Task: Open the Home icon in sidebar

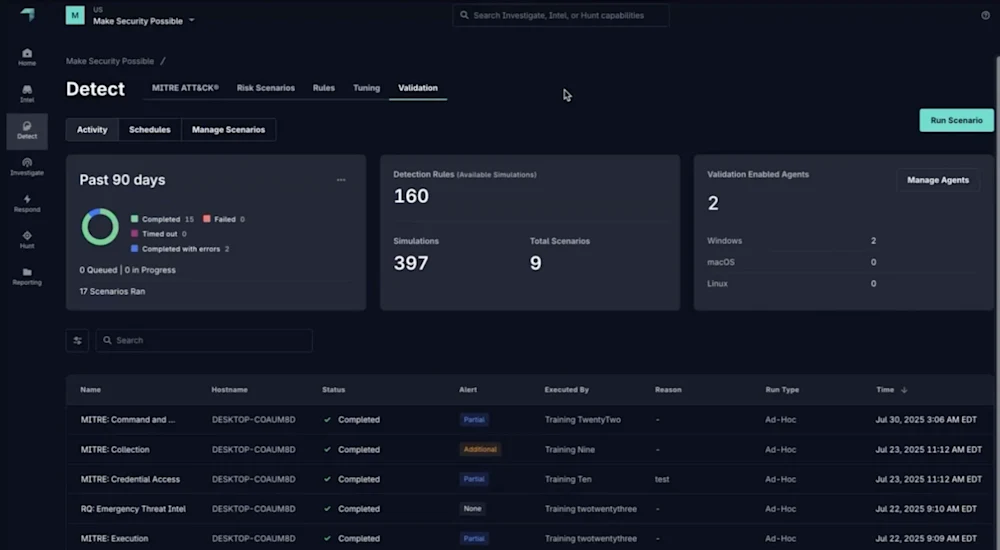Action: point(27,54)
